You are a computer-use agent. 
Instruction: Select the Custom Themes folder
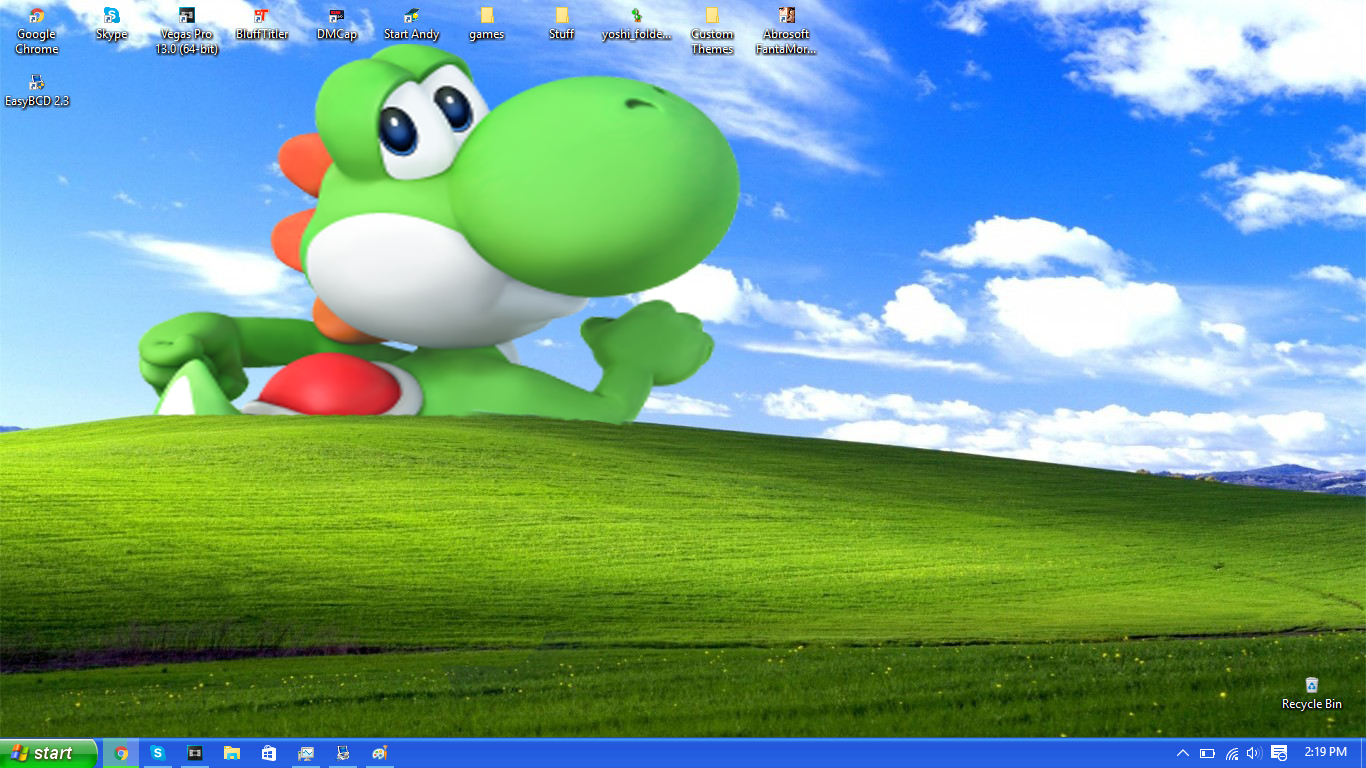click(712, 30)
